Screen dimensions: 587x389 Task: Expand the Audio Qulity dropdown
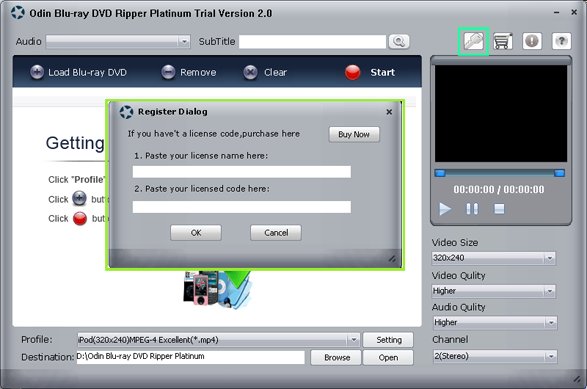(495, 322)
